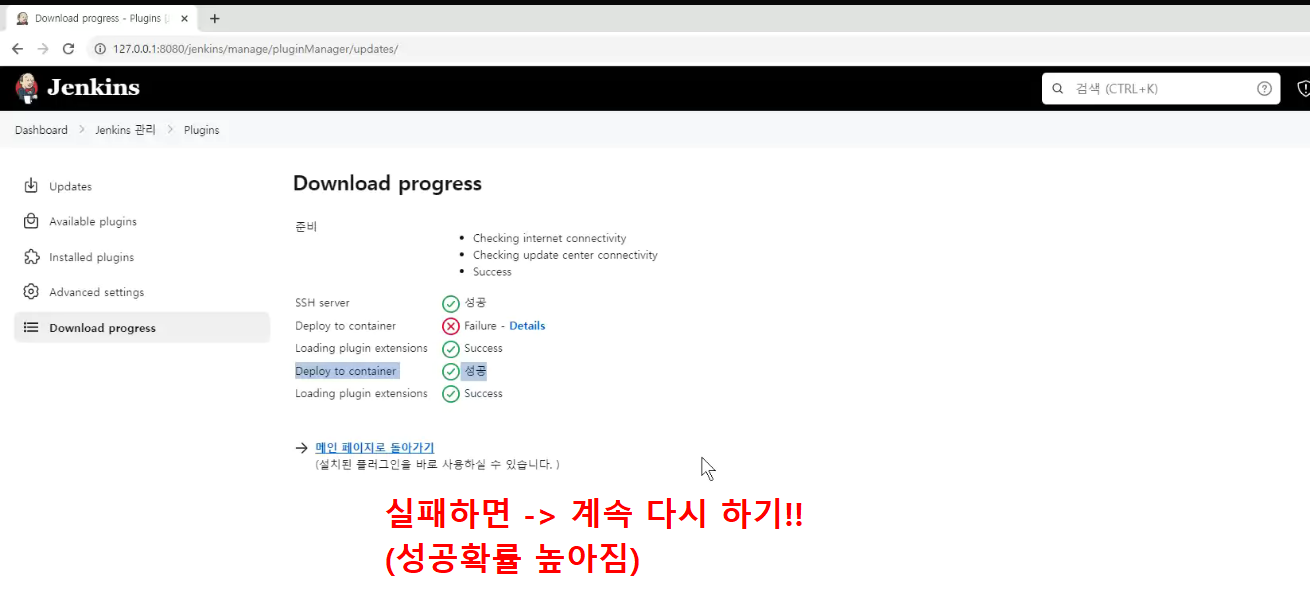
Task: Click the 준비 label
Action: point(306,226)
